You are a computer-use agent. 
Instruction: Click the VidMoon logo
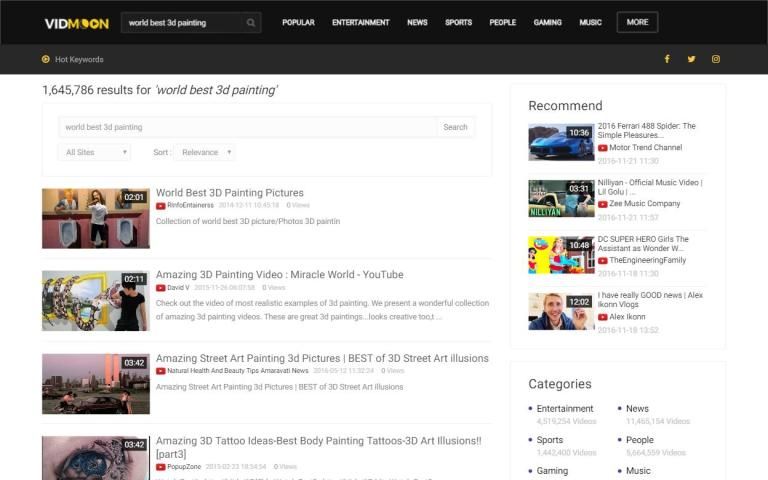tap(76, 23)
